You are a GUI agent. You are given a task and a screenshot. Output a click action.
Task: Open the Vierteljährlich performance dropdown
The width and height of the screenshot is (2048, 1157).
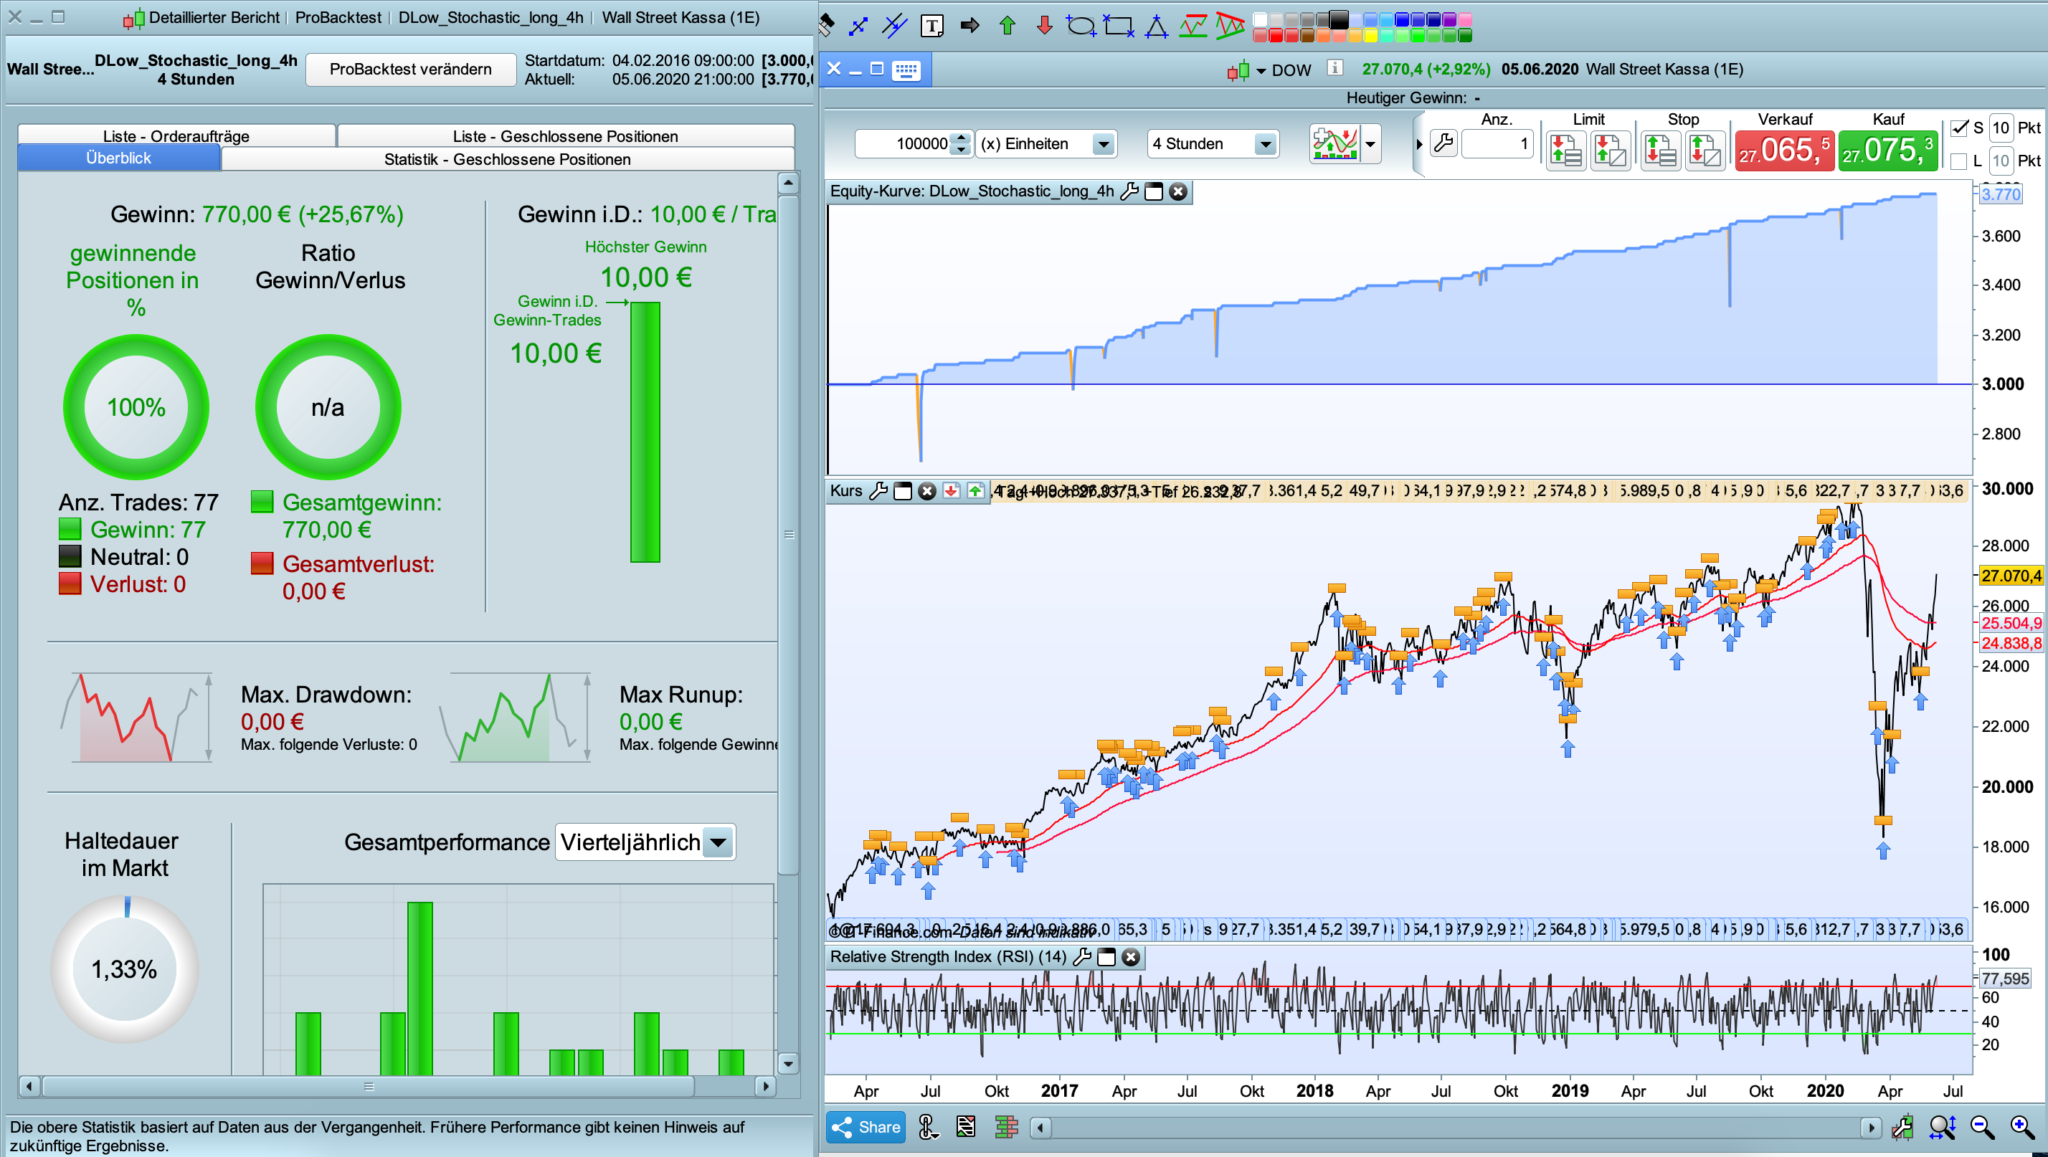(x=718, y=843)
